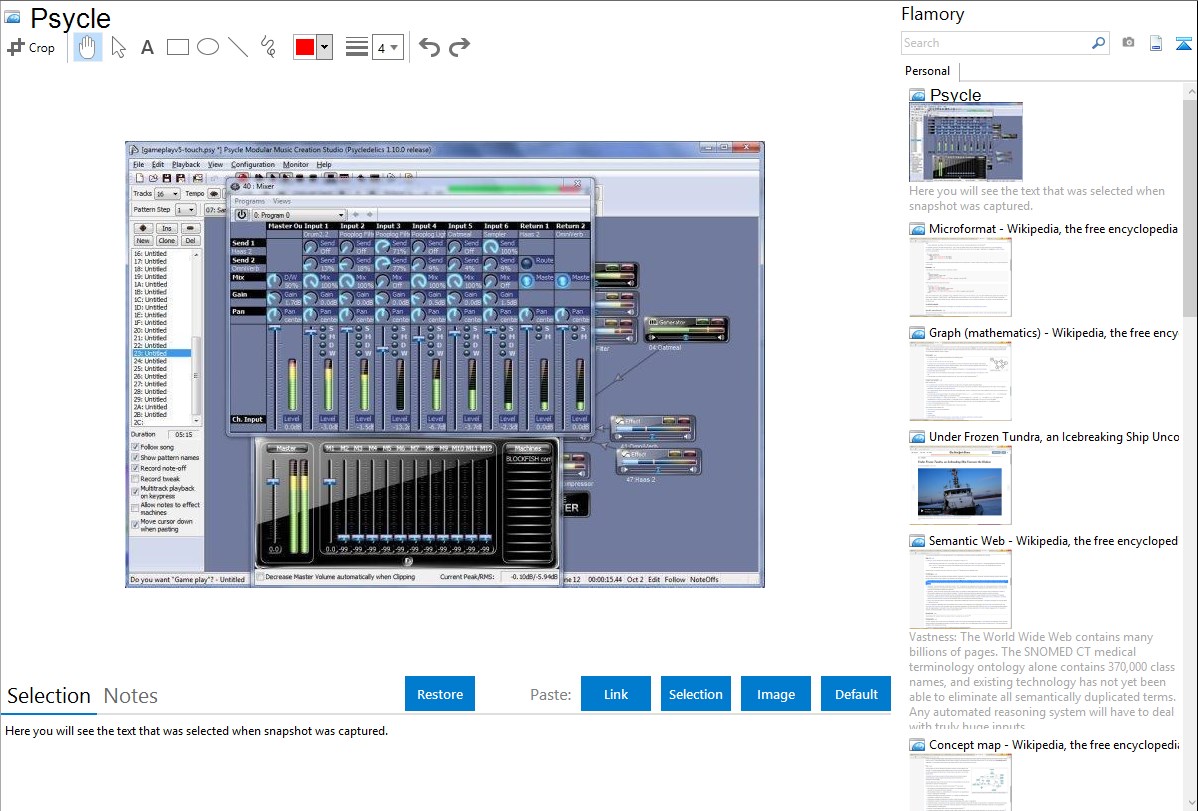Redo the last annotation
1198x811 pixels.
[x=459, y=47]
